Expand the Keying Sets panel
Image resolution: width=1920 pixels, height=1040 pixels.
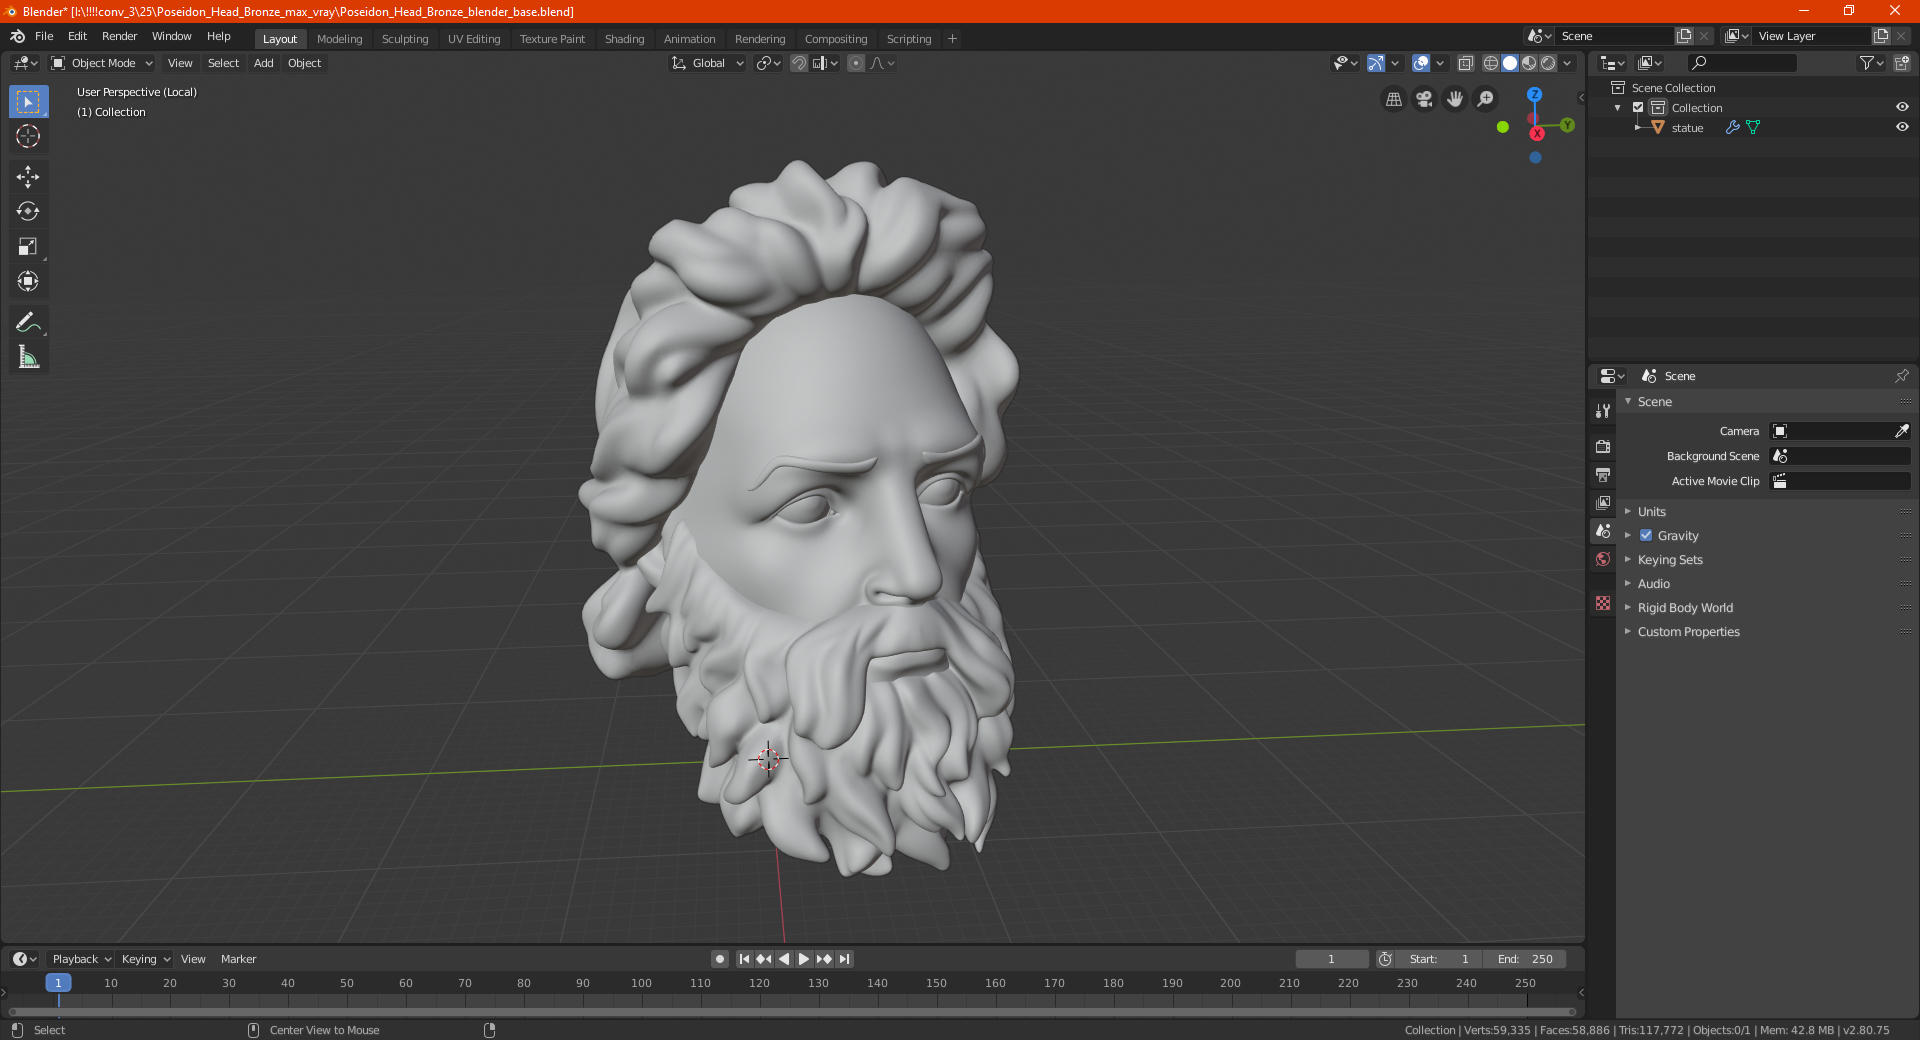coord(1670,560)
